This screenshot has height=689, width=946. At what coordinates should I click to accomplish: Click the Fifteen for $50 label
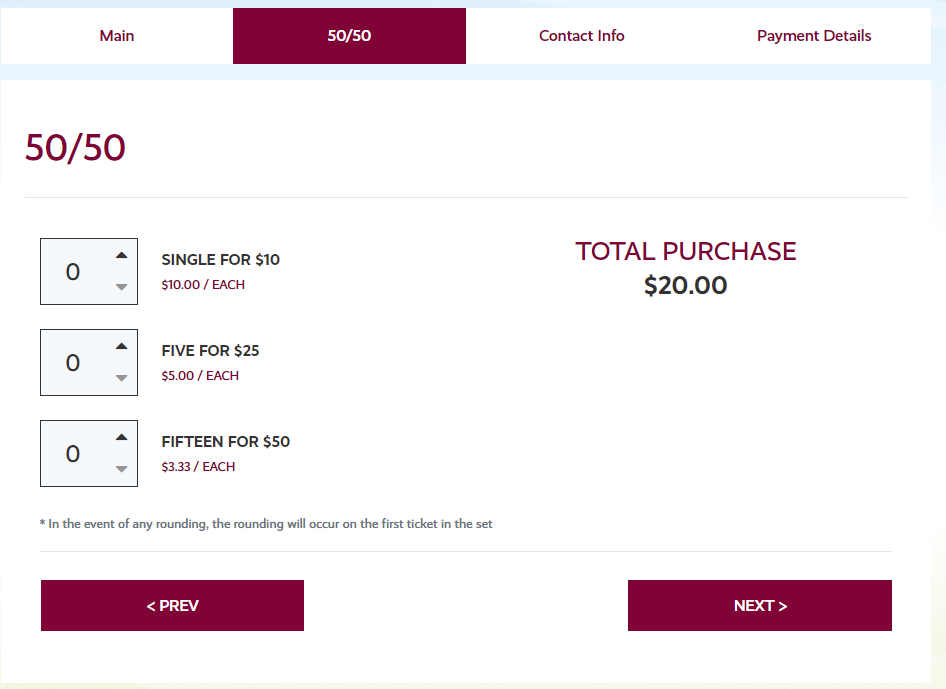click(x=226, y=442)
